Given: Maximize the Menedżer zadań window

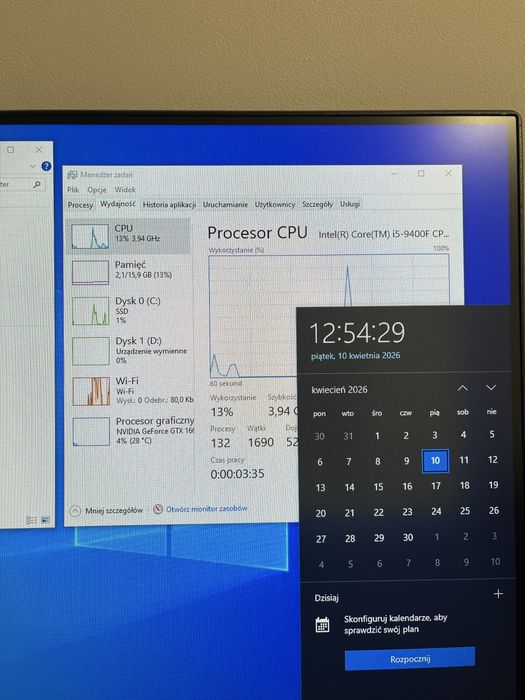Looking at the screenshot, I should (x=421, y=173).
